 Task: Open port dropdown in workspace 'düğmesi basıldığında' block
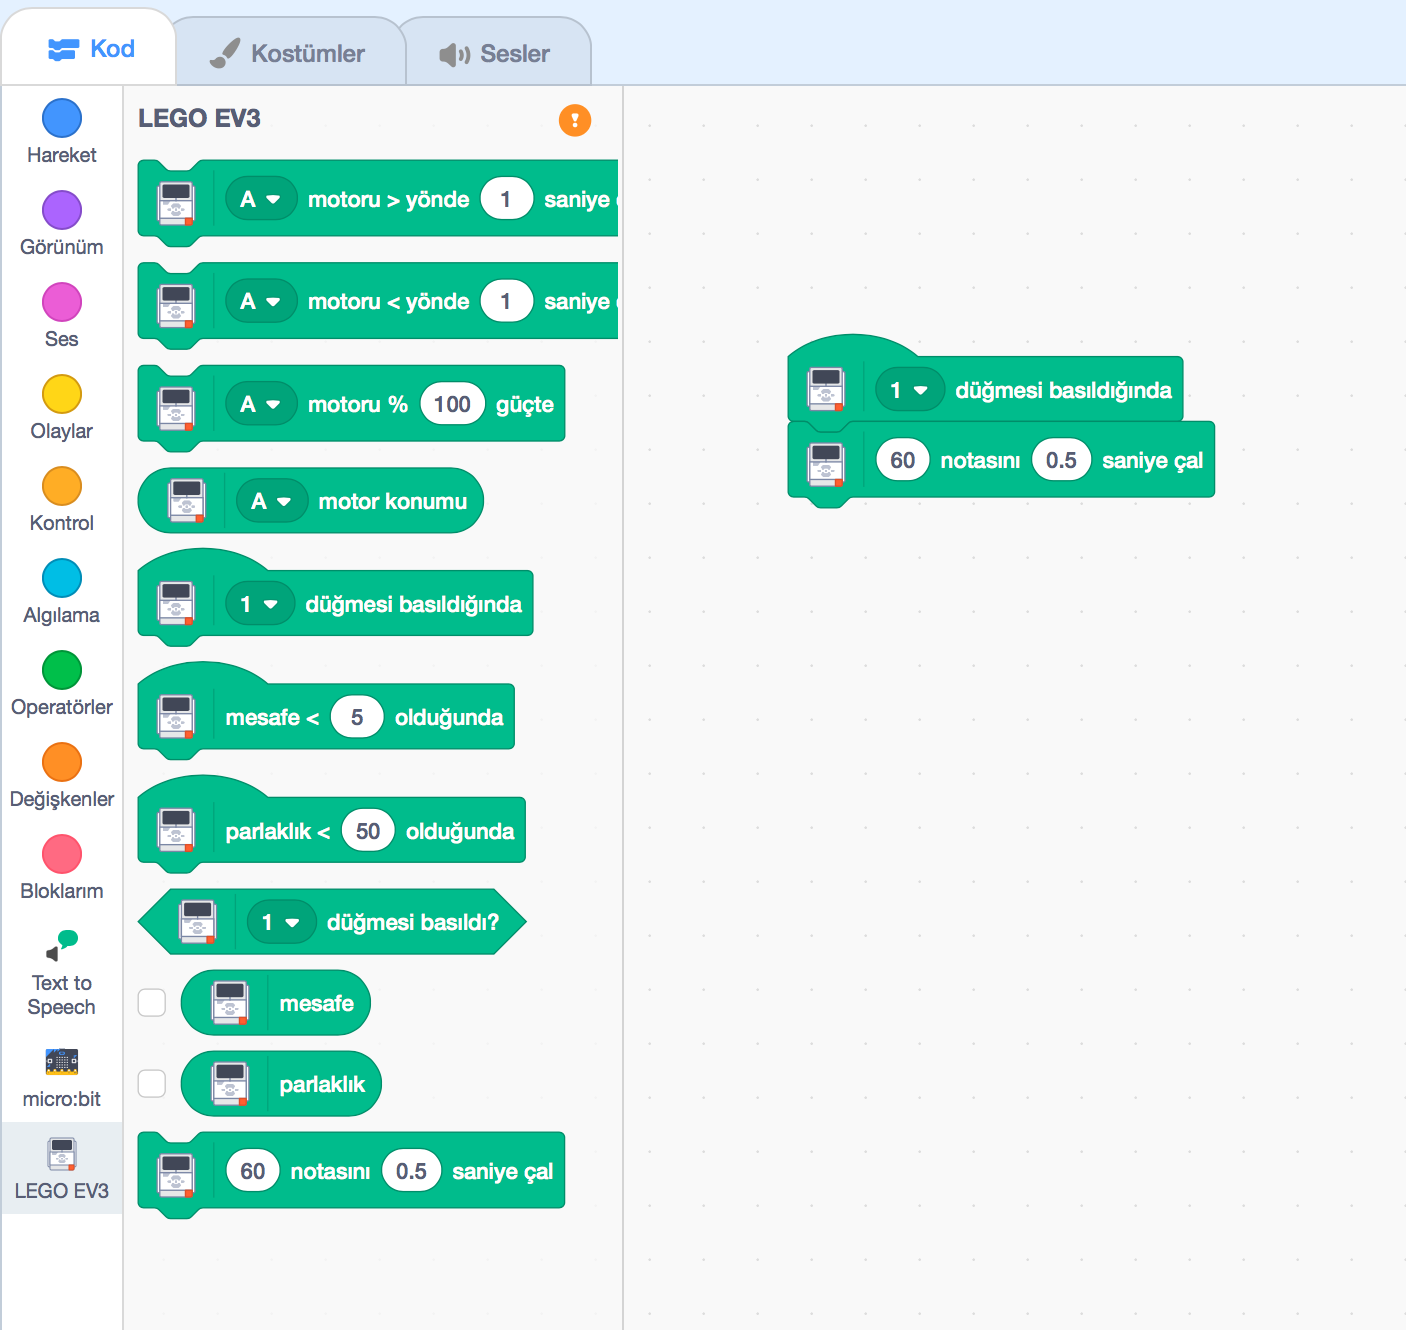point(910,390)
